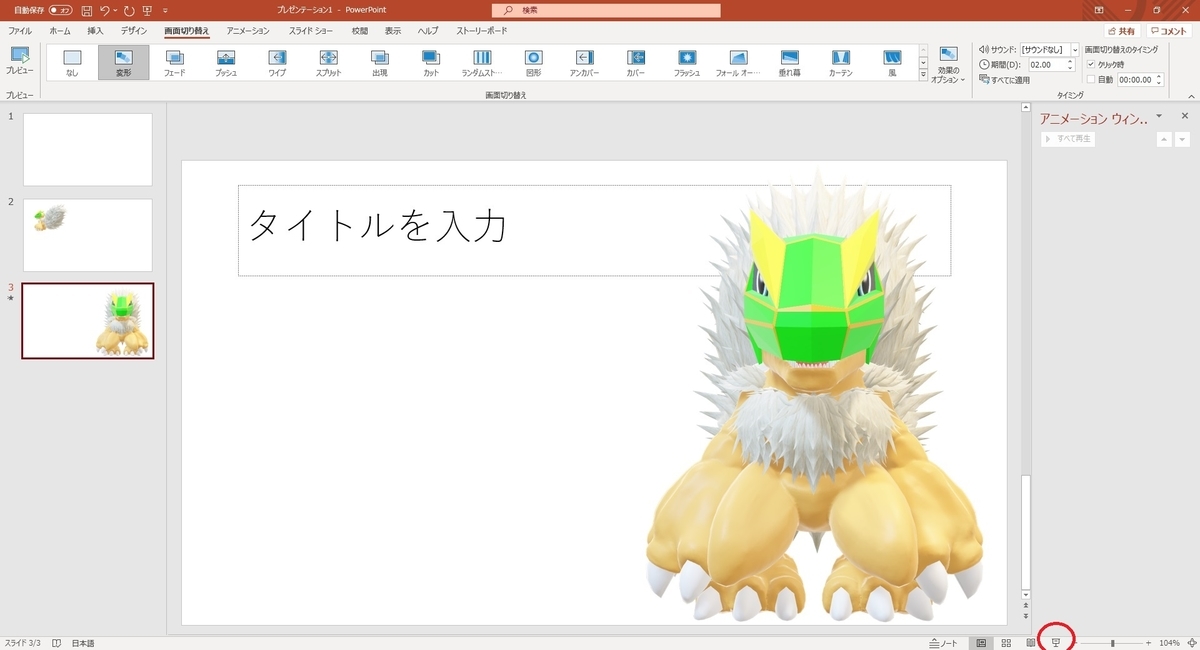Screen dimensions: 1200x650
Task: Apply the 図形 (Shape) transition
Action: (534, 62)
